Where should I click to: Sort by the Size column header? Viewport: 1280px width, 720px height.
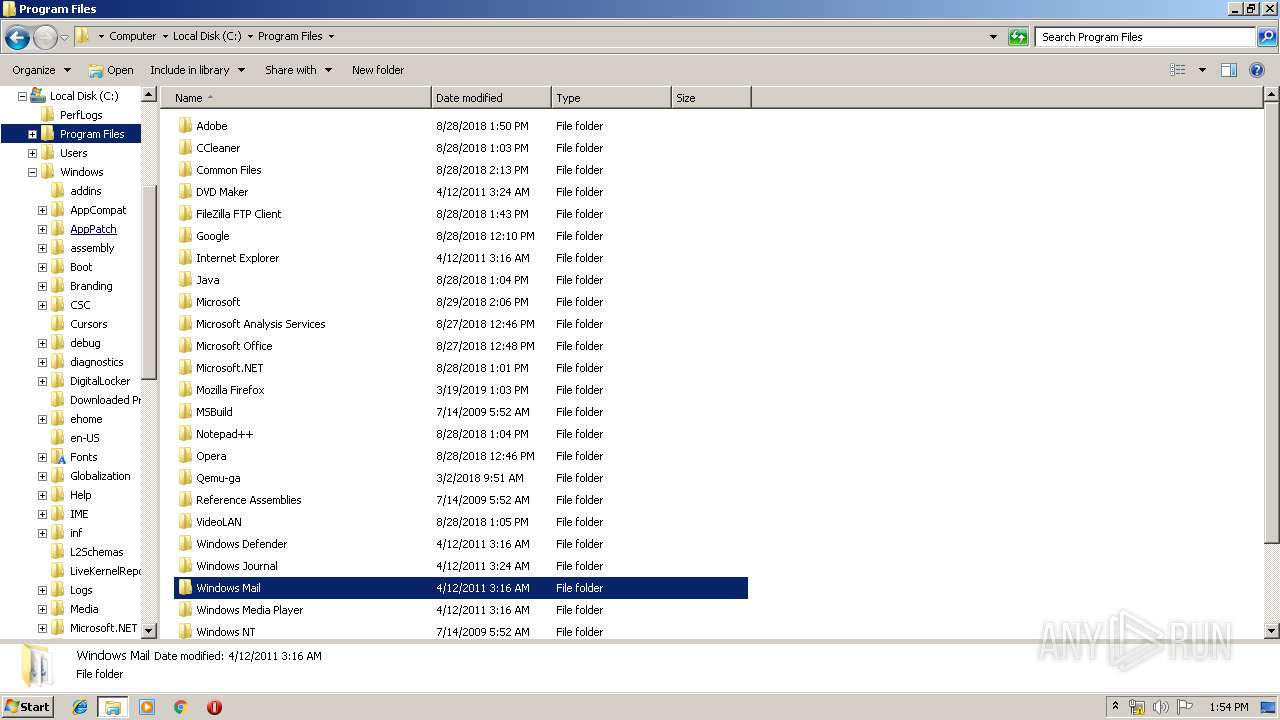point(711,98)
